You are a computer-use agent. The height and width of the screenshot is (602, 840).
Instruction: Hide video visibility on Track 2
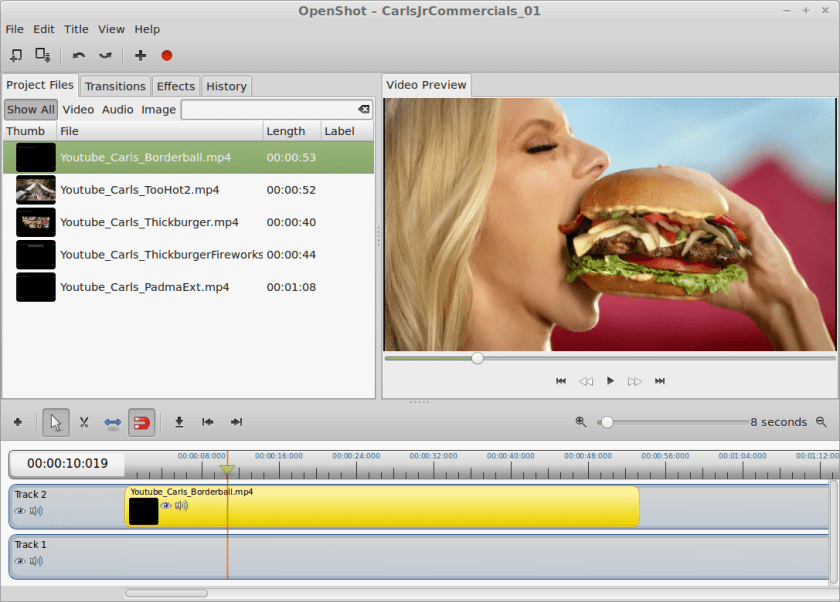[18, 511]
